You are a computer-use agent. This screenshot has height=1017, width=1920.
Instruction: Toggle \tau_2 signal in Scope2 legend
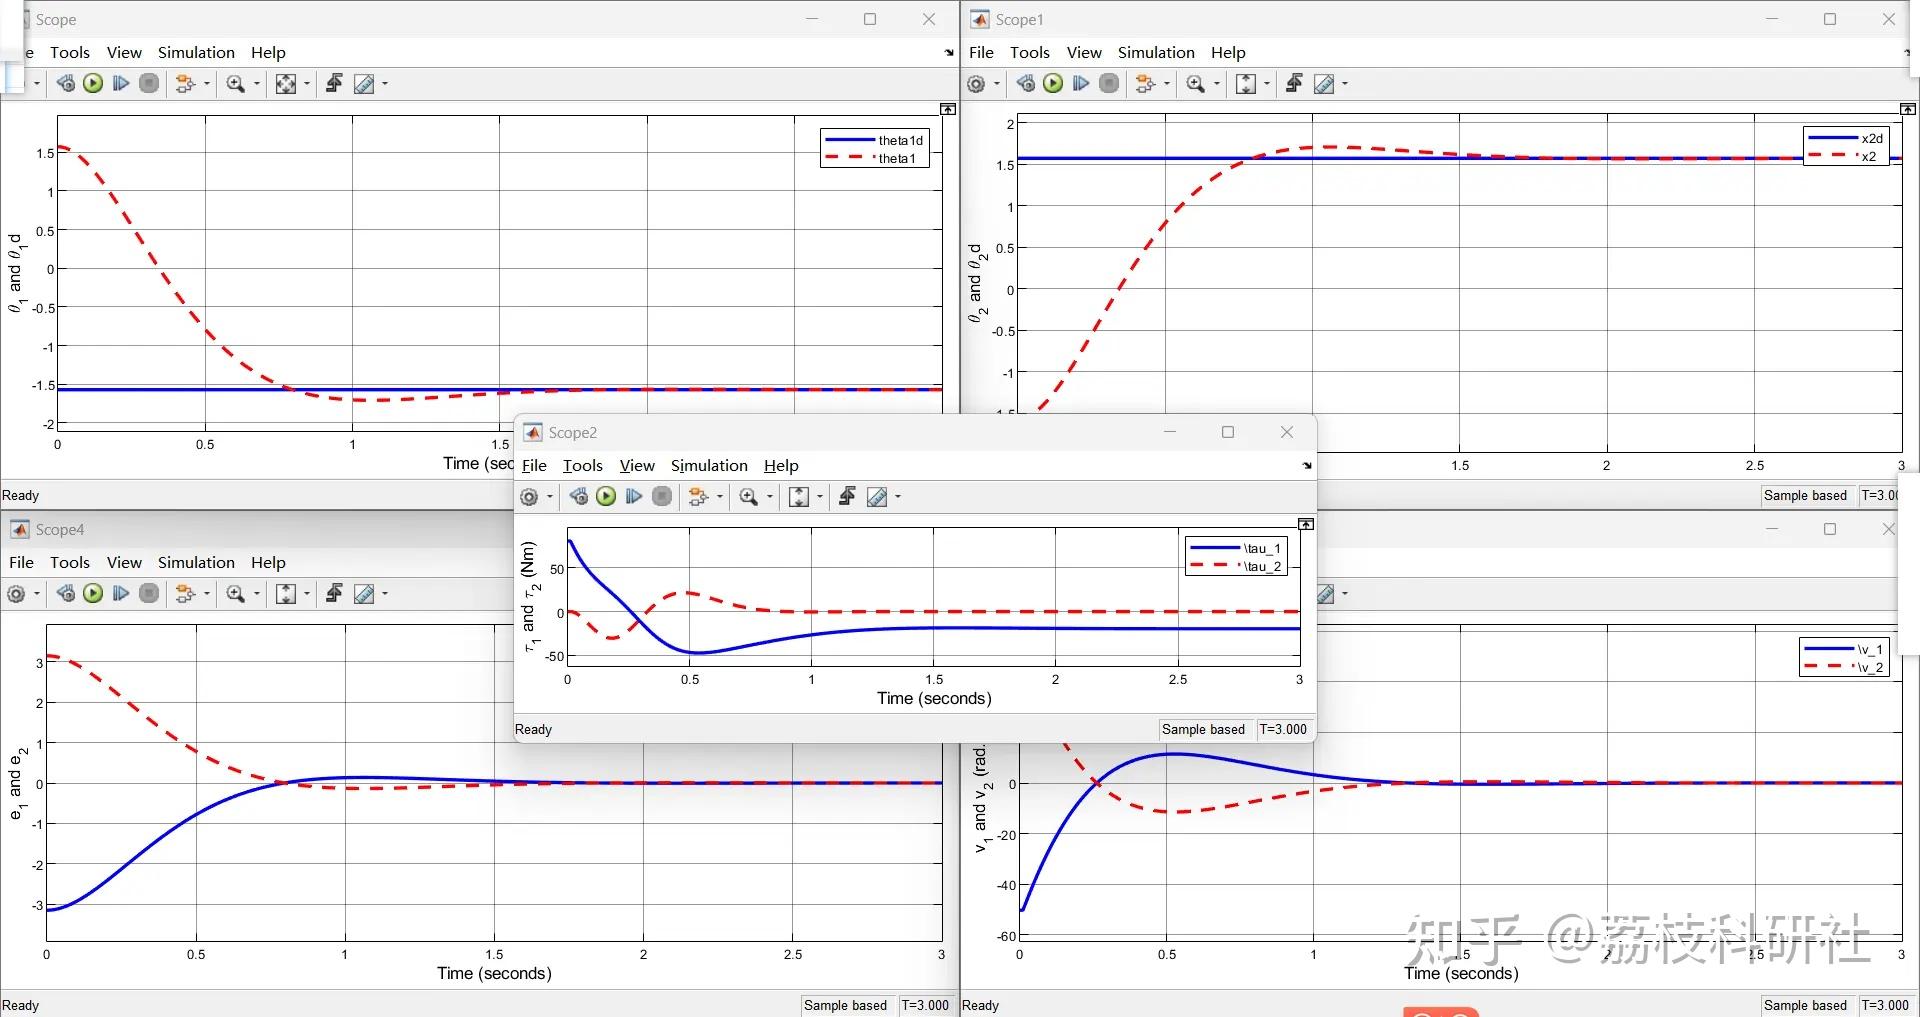(x=1235, y=567)
